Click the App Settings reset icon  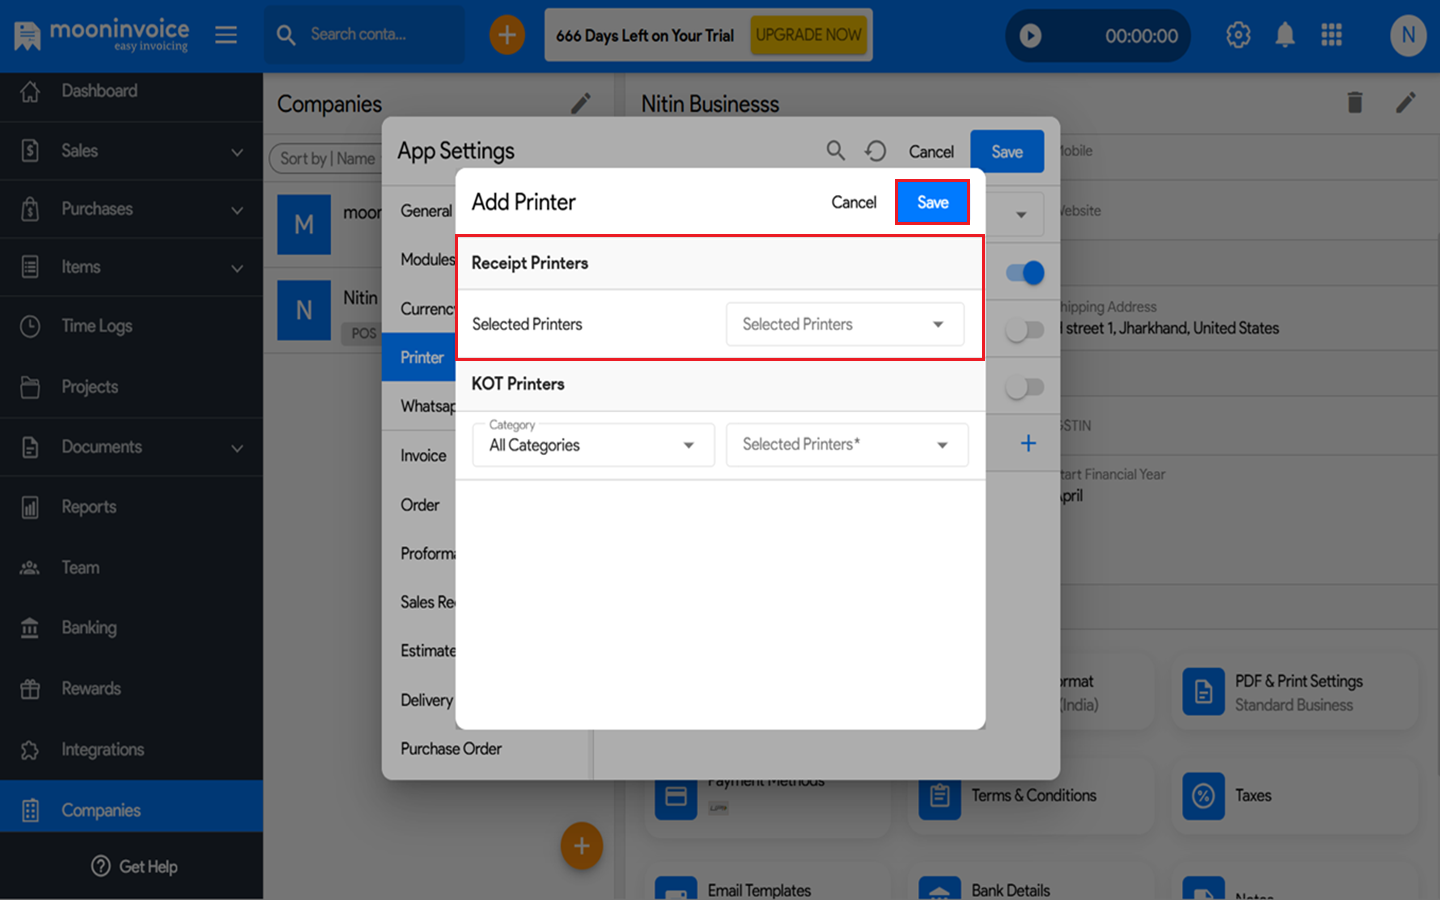[x=876, y=151]
